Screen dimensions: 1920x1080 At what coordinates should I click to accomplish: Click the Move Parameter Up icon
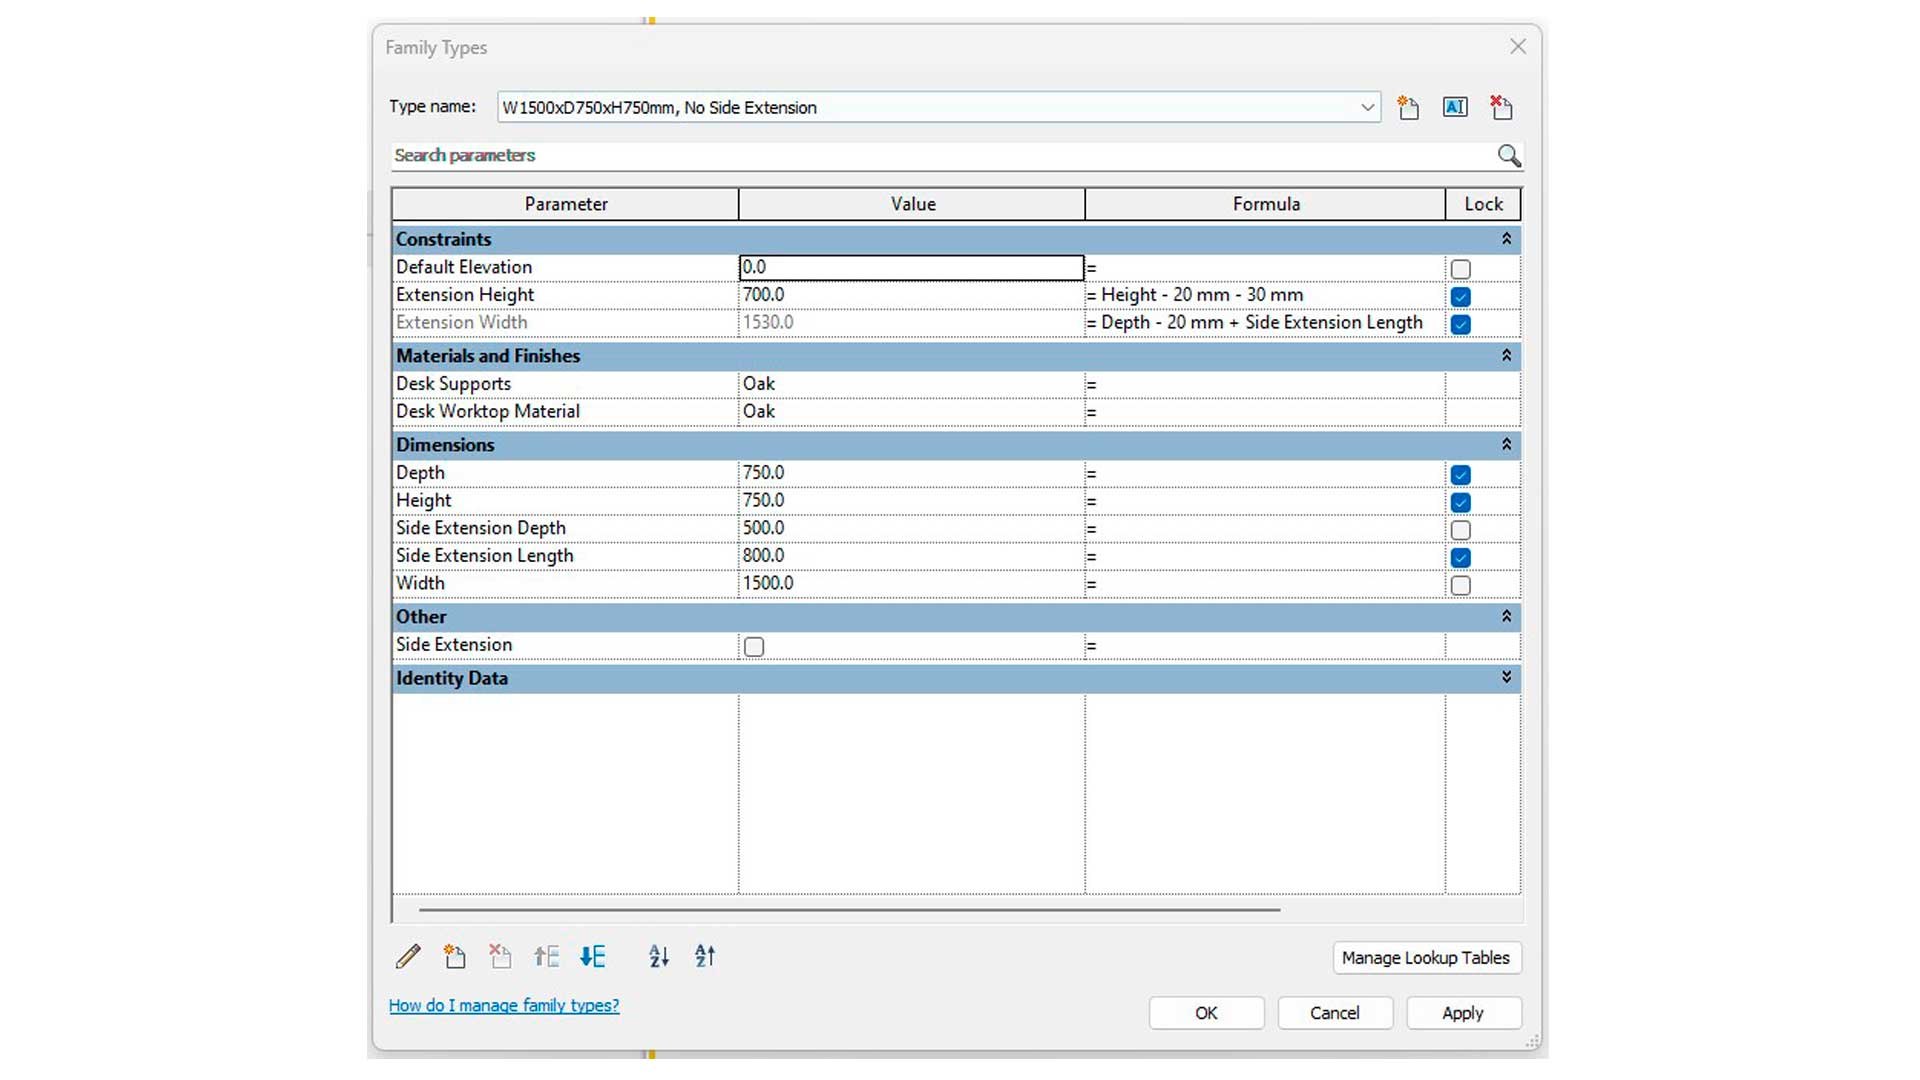[x=546, y=957]
